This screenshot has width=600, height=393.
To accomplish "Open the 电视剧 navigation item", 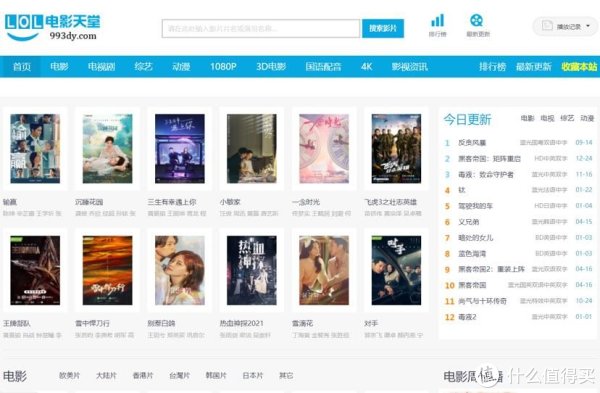I will pos(101,67).
